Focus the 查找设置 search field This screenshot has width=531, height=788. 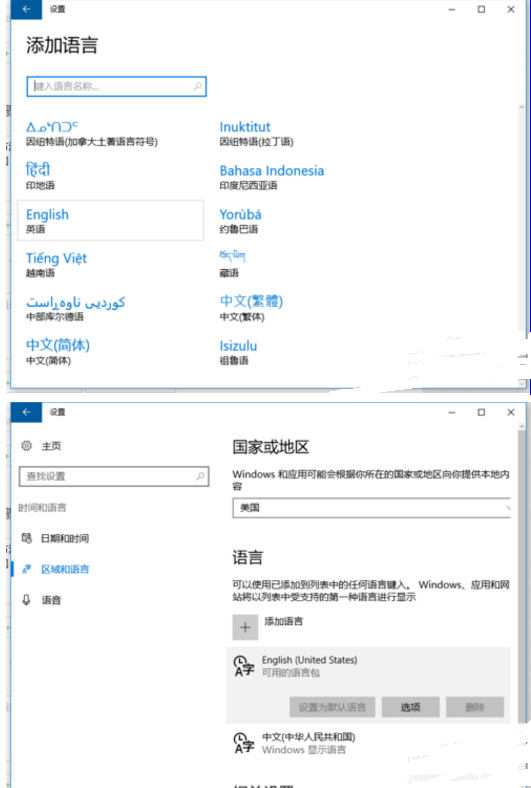click(114, 476)
